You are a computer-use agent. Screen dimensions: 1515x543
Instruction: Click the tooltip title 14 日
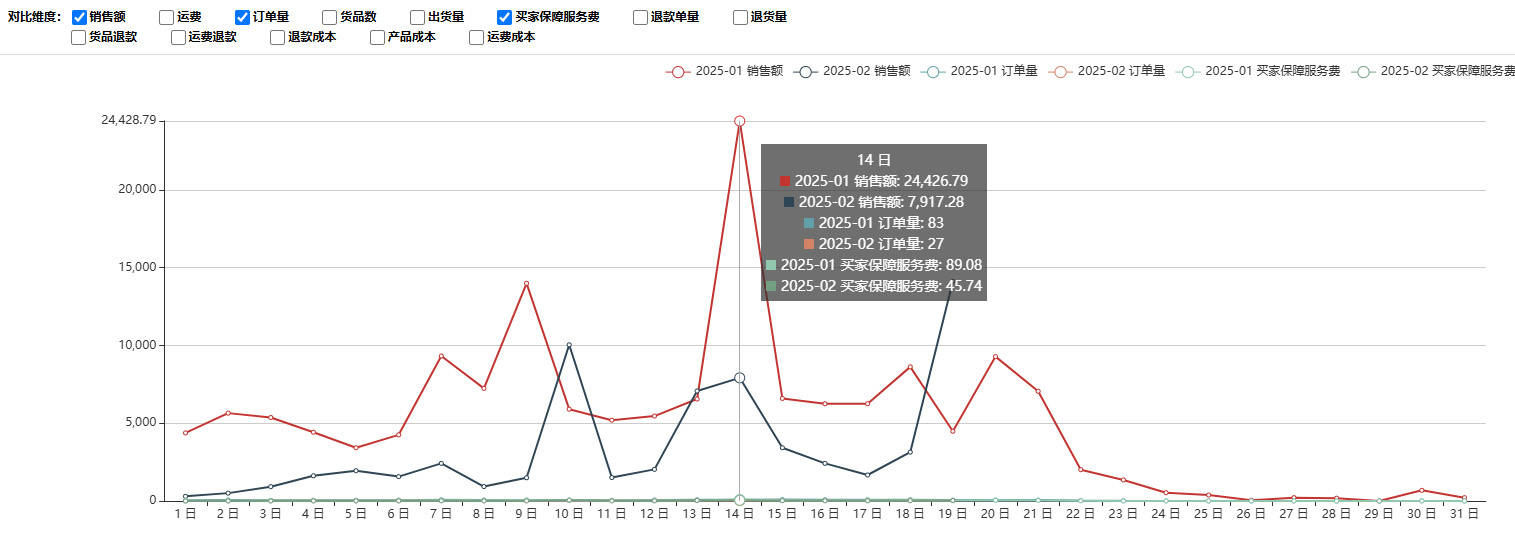[874, 160]
